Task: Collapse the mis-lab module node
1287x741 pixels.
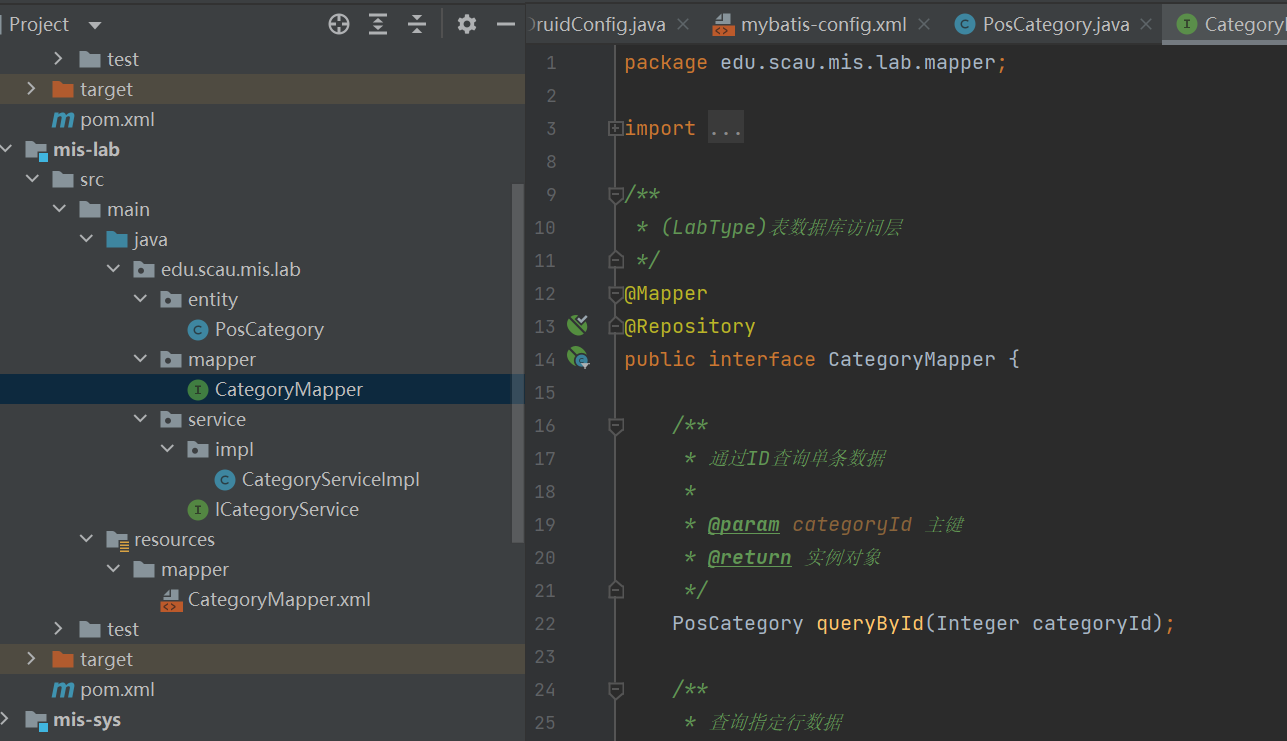Action: (x=7, y=149)
